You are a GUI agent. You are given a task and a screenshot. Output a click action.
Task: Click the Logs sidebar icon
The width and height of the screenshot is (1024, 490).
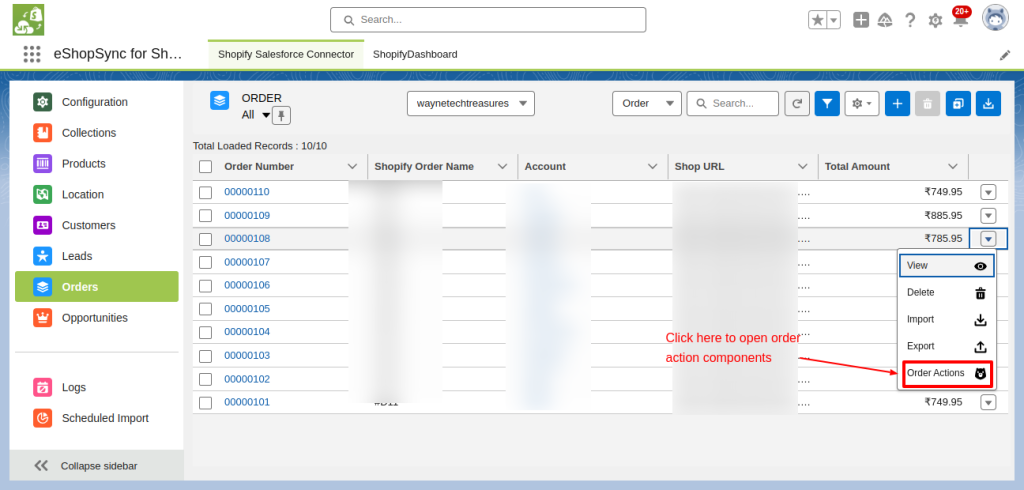[x=42, y=387]
